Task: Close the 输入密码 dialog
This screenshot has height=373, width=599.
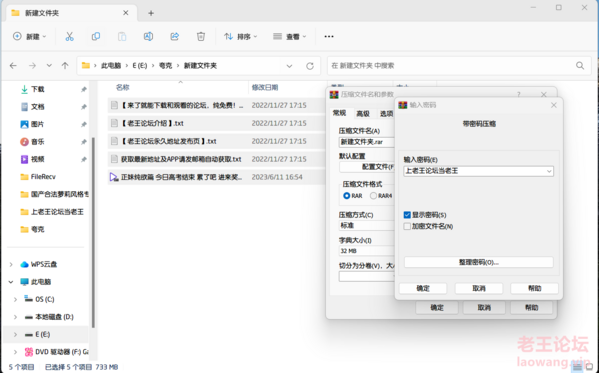Action: coord(554,105)
